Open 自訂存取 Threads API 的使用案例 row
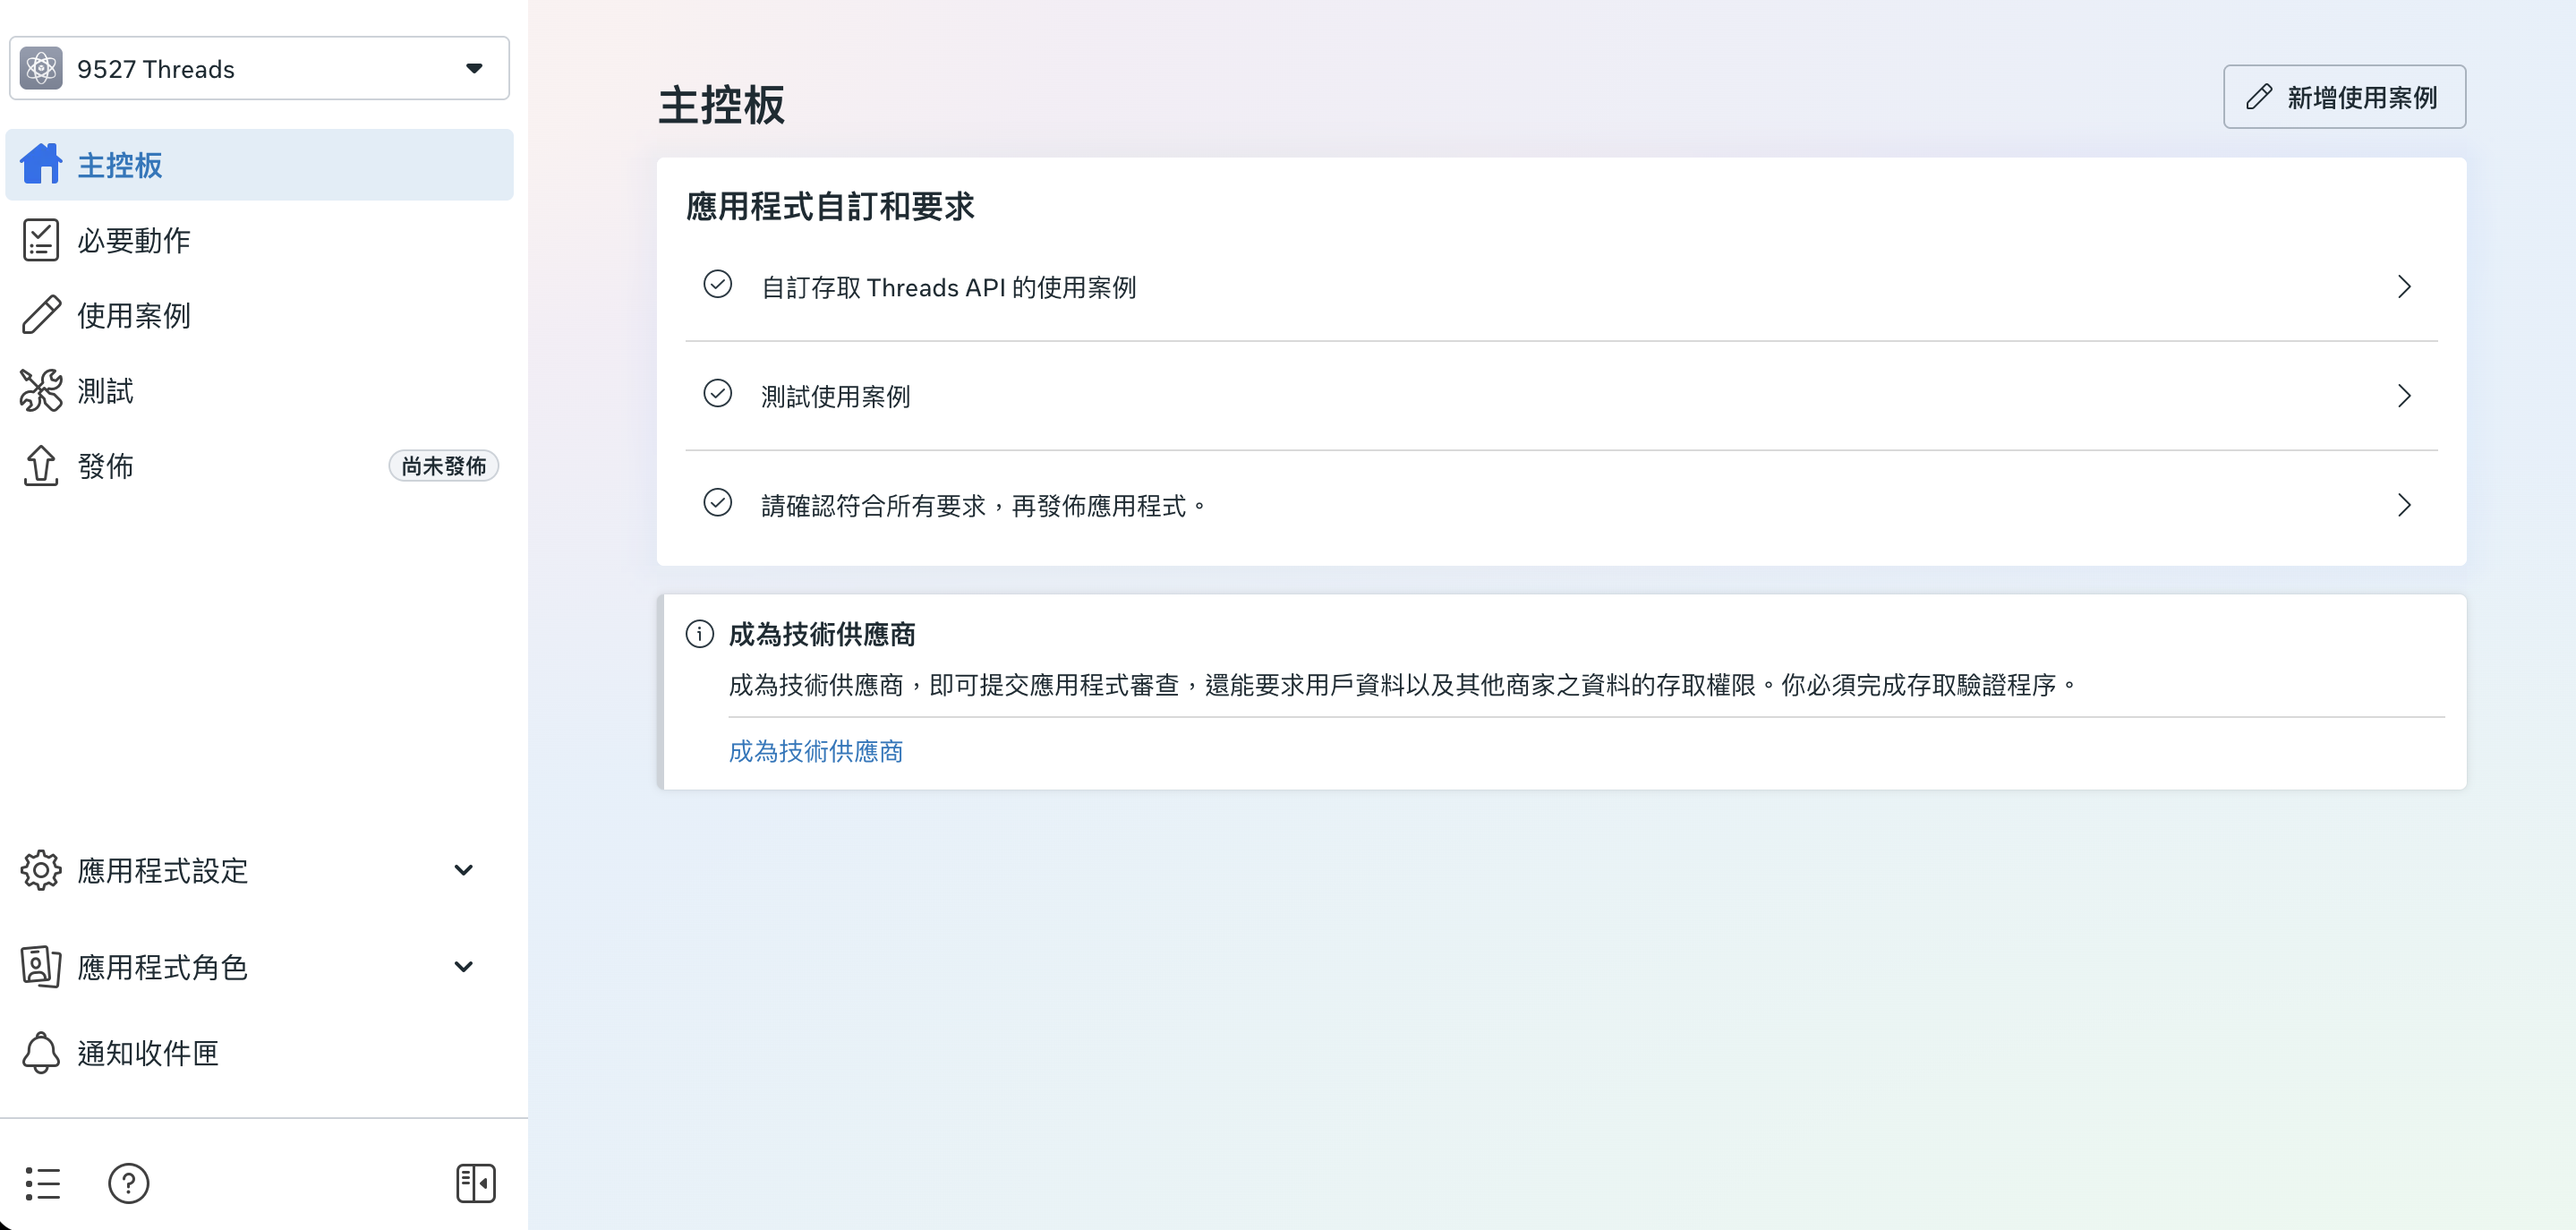Image resolution: width=2576 pixels, height=1230 pixels. click(x=1561, y=287)
